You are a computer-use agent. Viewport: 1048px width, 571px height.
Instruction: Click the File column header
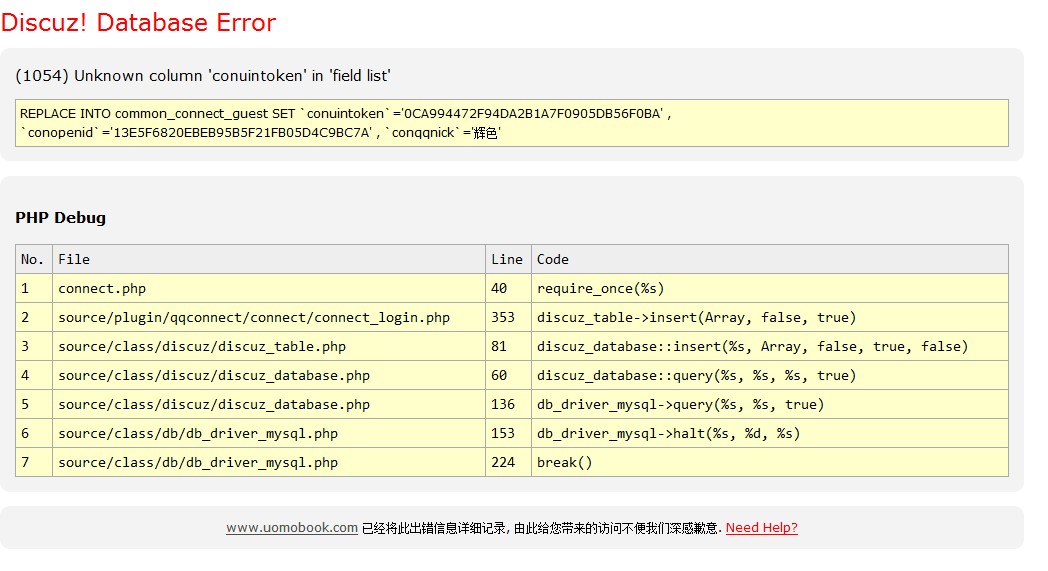74,259
